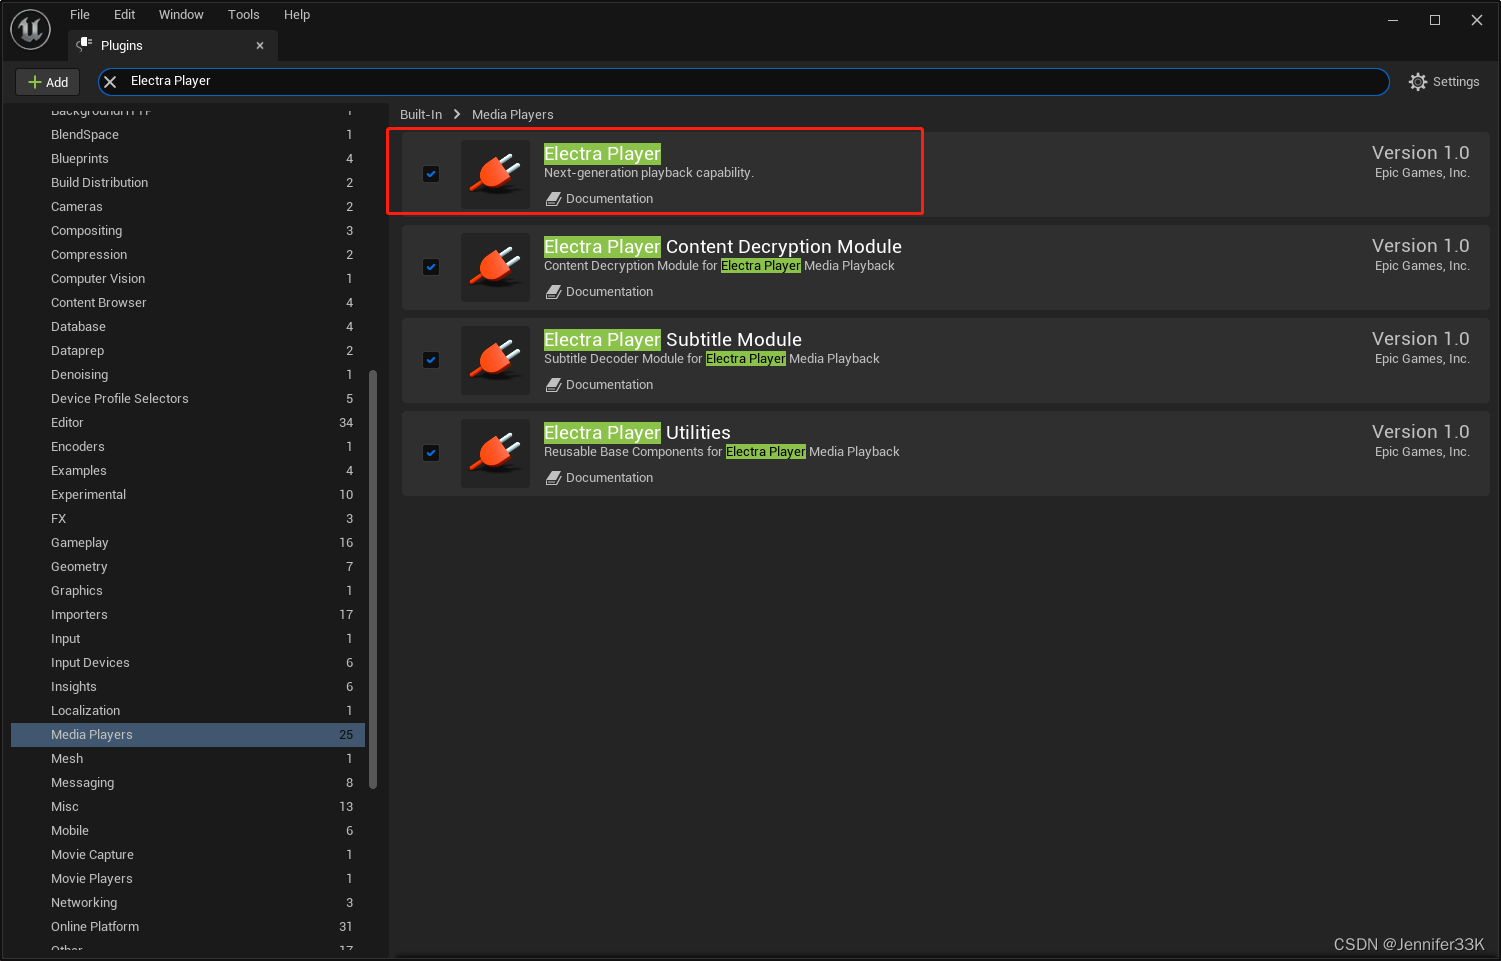Select the Editor category
Viewport: 1501px width, 961px height.
pyautogui.click(x=188, y=423)
